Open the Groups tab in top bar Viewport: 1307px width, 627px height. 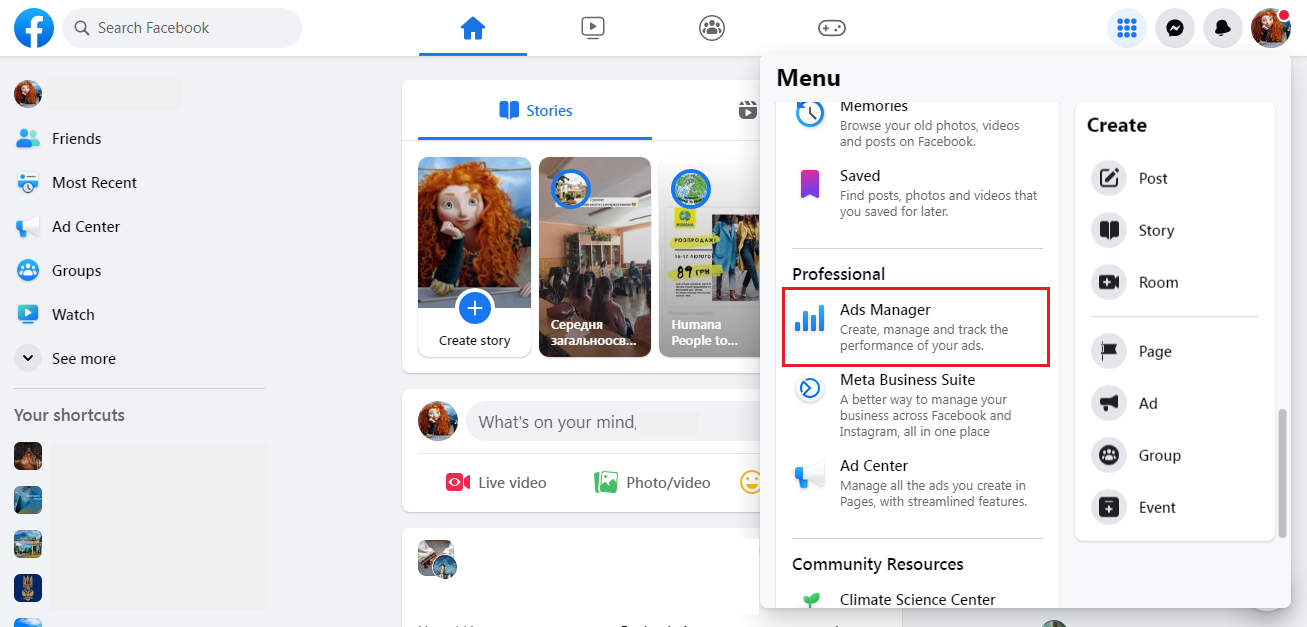click(x=712, y=28)
